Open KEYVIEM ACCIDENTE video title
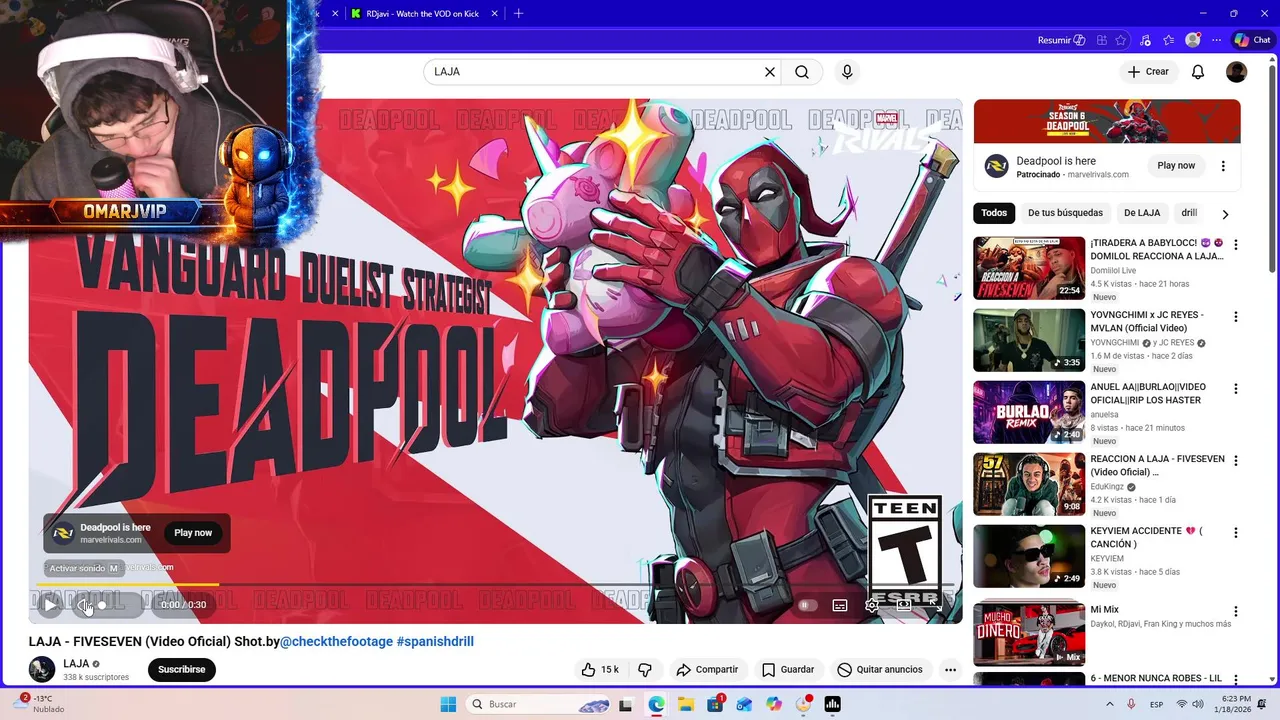Image resolution: width=1280 pixels, height=720 pixels. [1146, 537]
